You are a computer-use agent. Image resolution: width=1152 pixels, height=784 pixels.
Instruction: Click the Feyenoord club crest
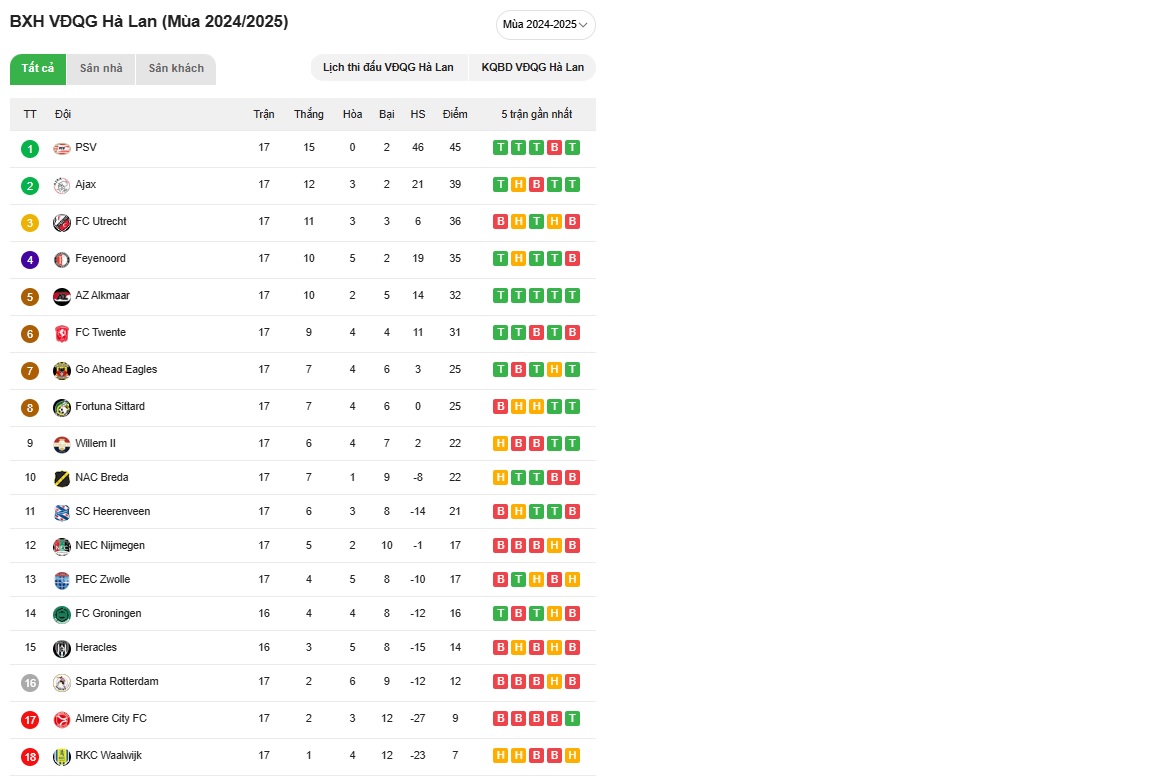coord(62,259)
